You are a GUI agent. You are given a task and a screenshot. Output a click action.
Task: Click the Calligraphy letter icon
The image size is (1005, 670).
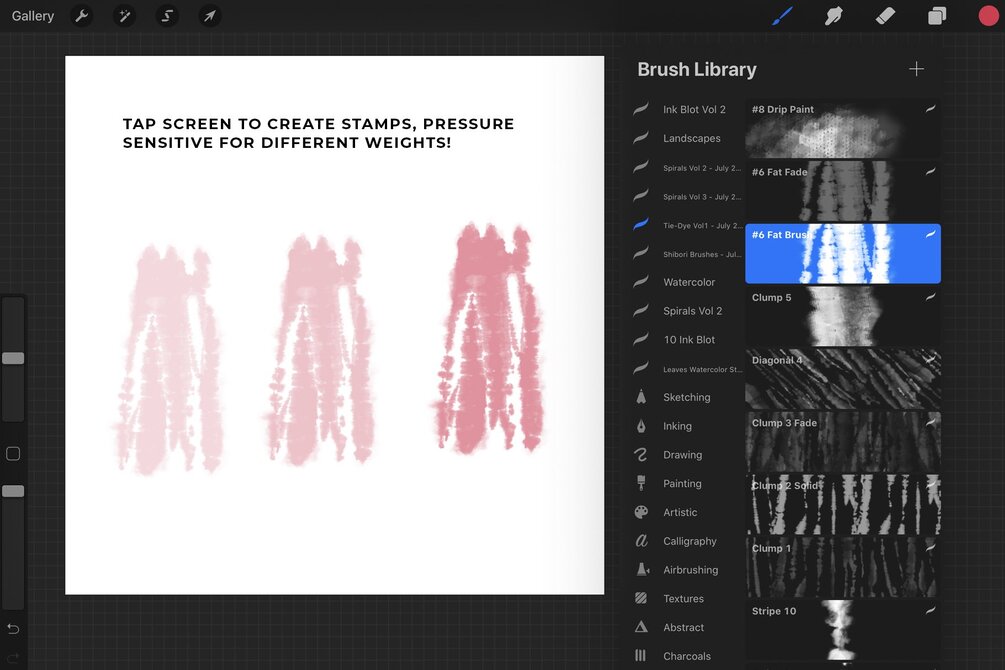(x=641, y=540)
